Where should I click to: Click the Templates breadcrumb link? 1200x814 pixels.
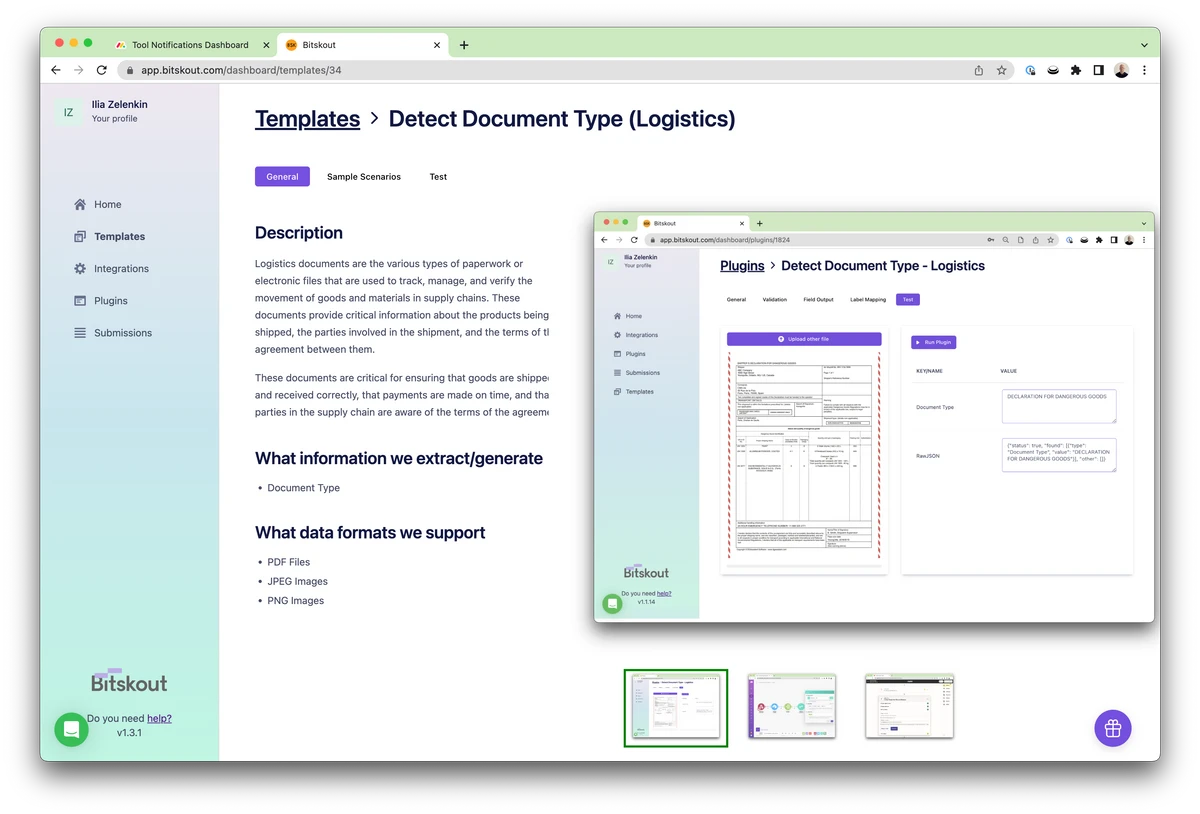307,119
